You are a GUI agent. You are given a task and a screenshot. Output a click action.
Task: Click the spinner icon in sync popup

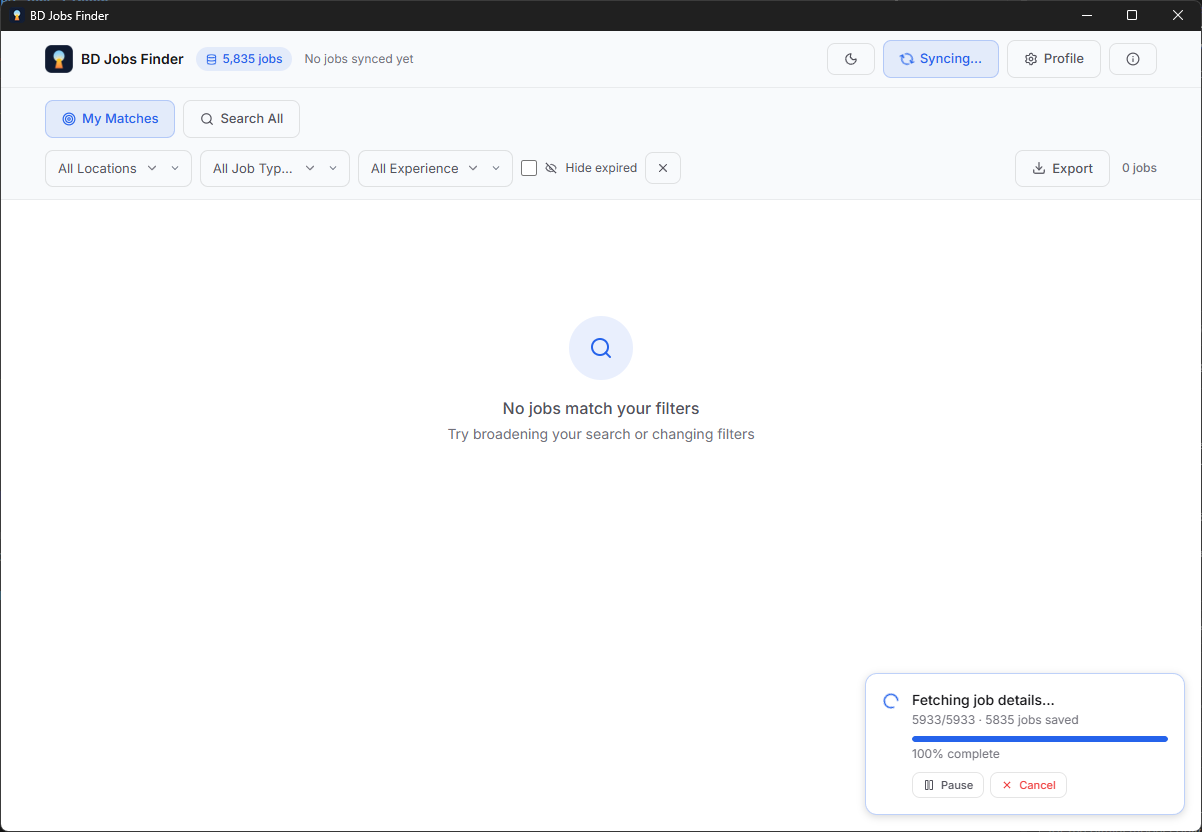tap(891, 701)
